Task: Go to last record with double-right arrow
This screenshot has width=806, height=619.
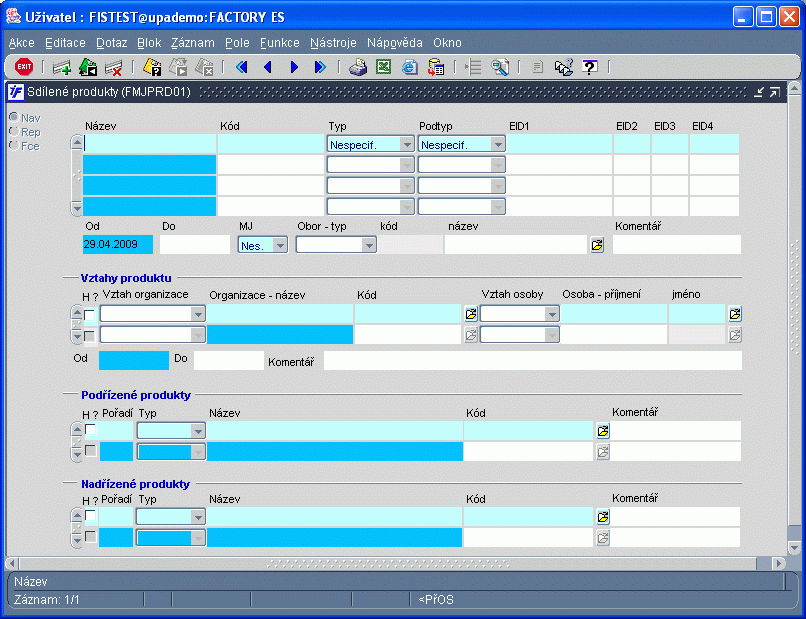Action: 320,67
